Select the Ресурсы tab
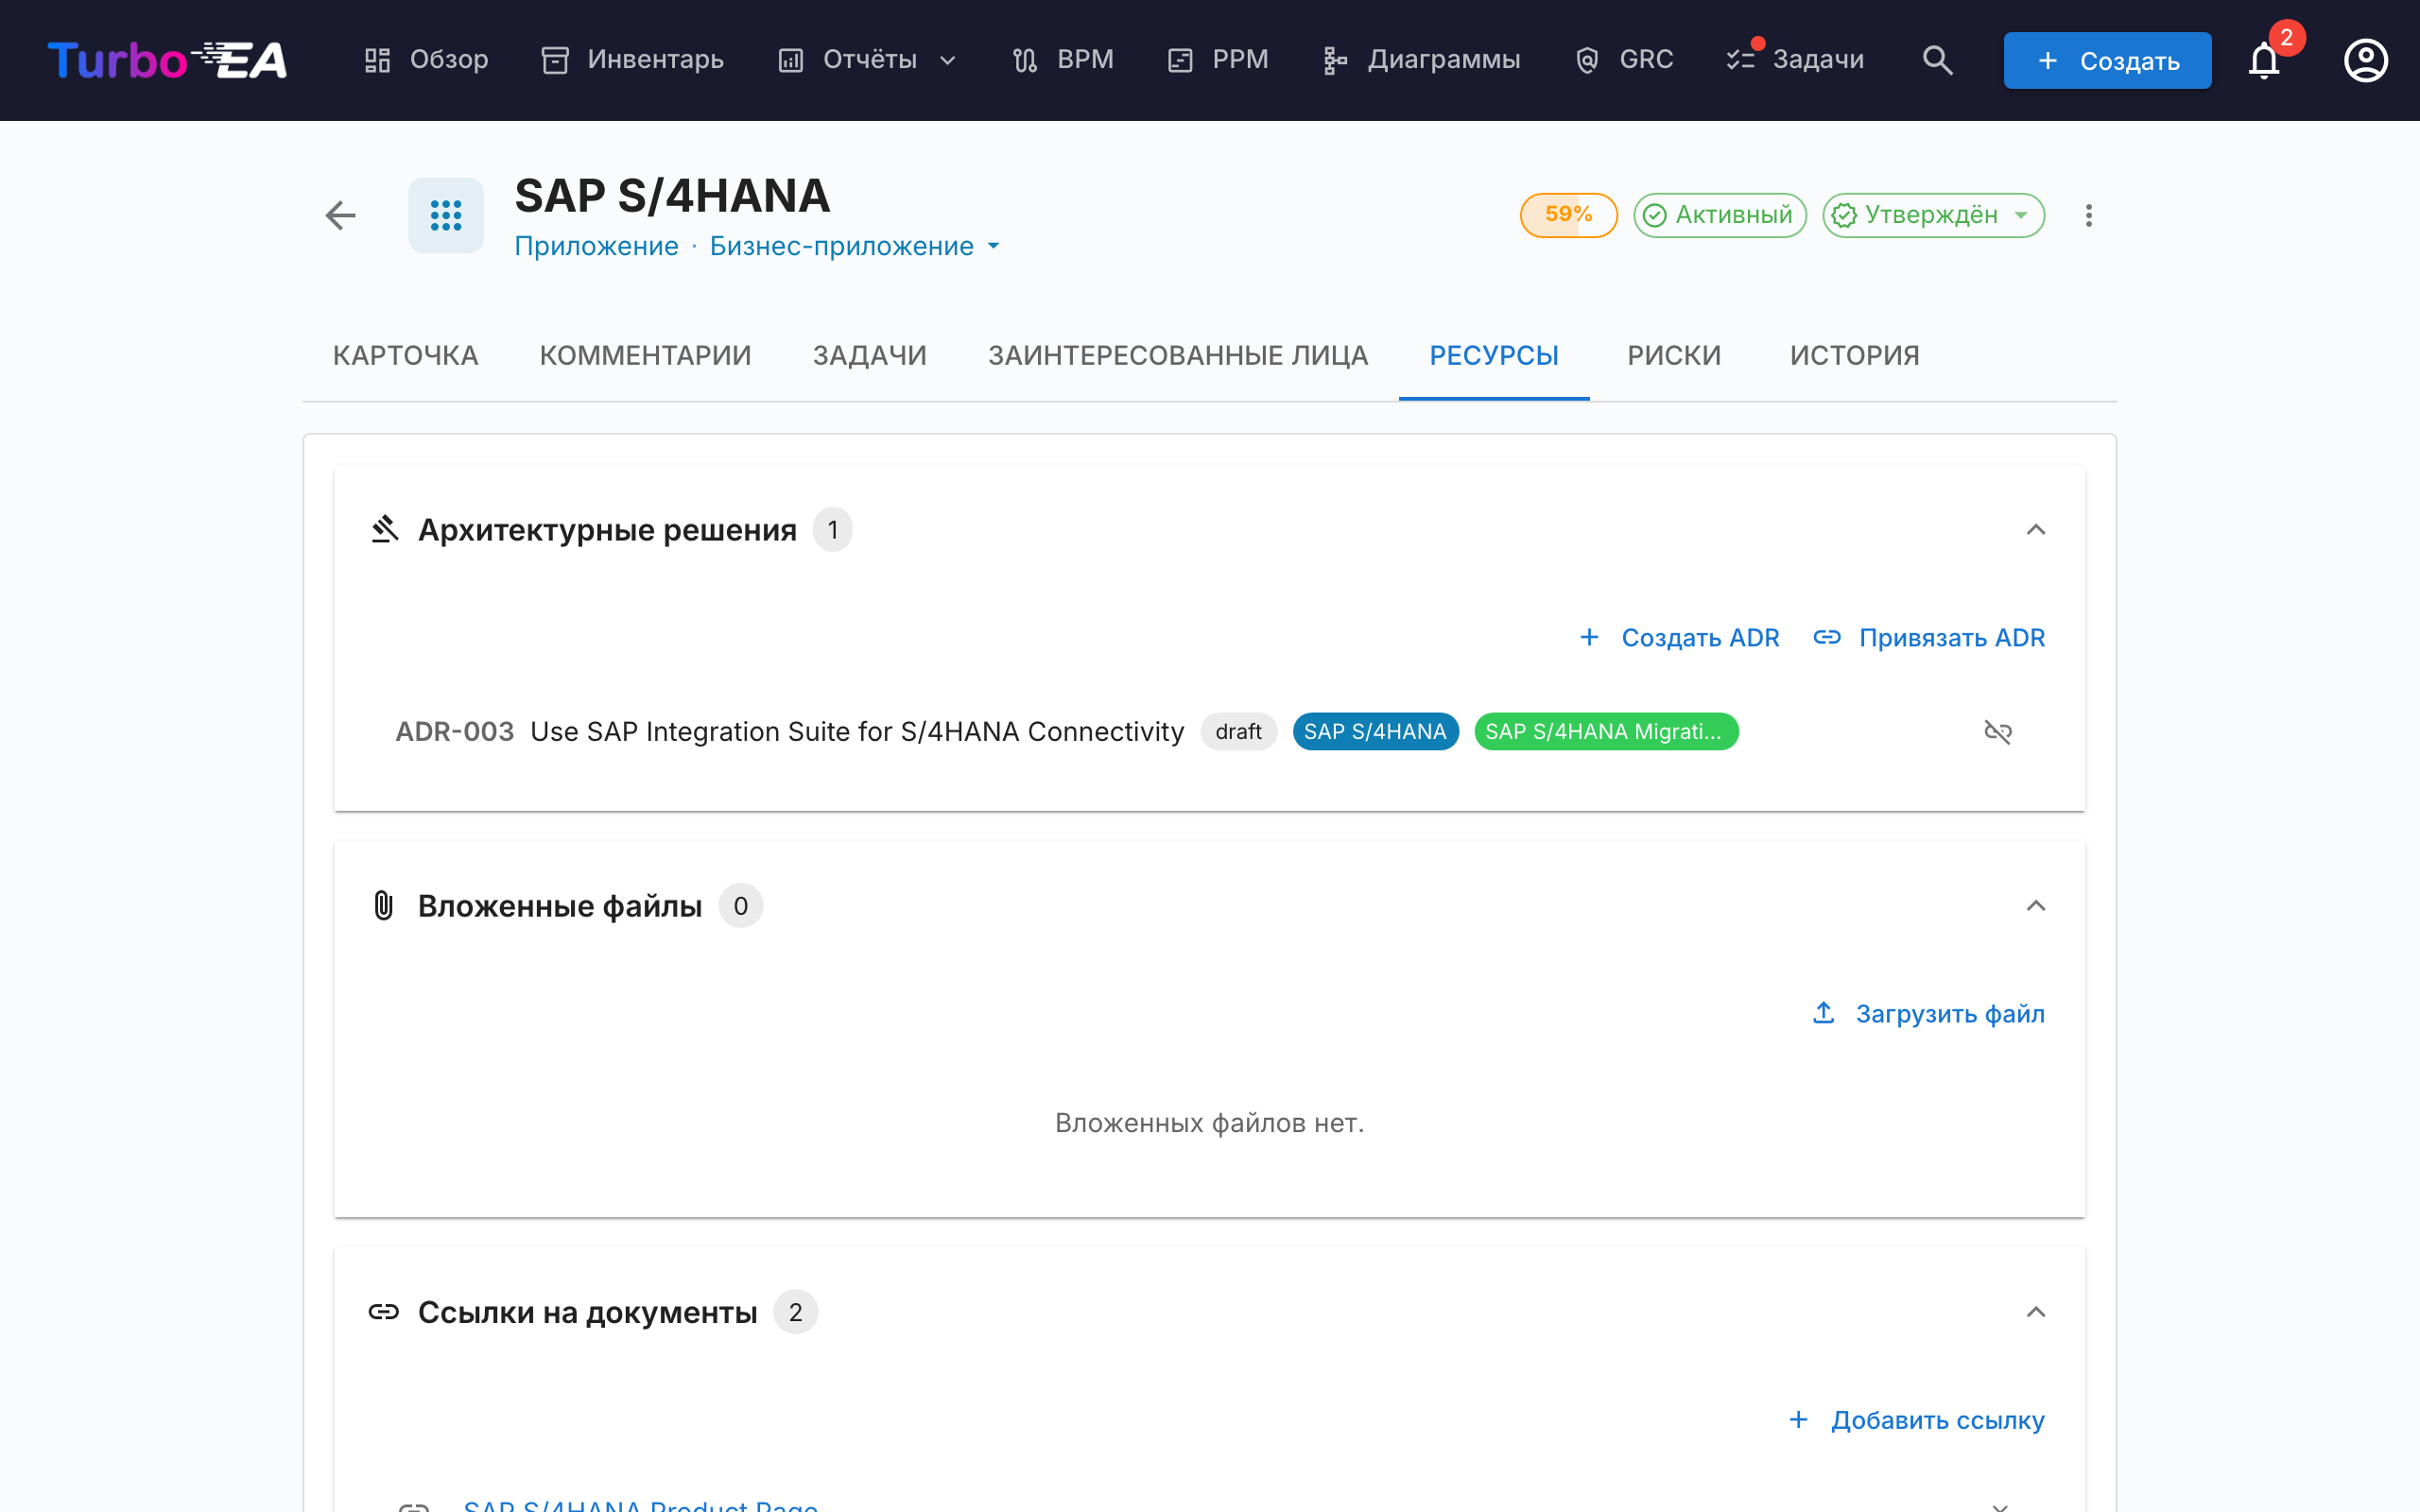Screen dimensions: 2420x1512 (1494, 355)
